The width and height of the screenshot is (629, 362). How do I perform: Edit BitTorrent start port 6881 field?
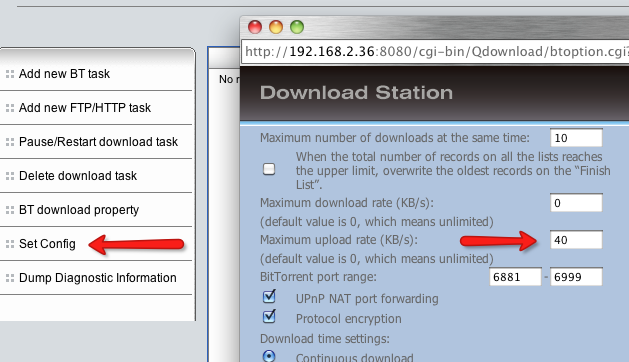click(515, 277)
